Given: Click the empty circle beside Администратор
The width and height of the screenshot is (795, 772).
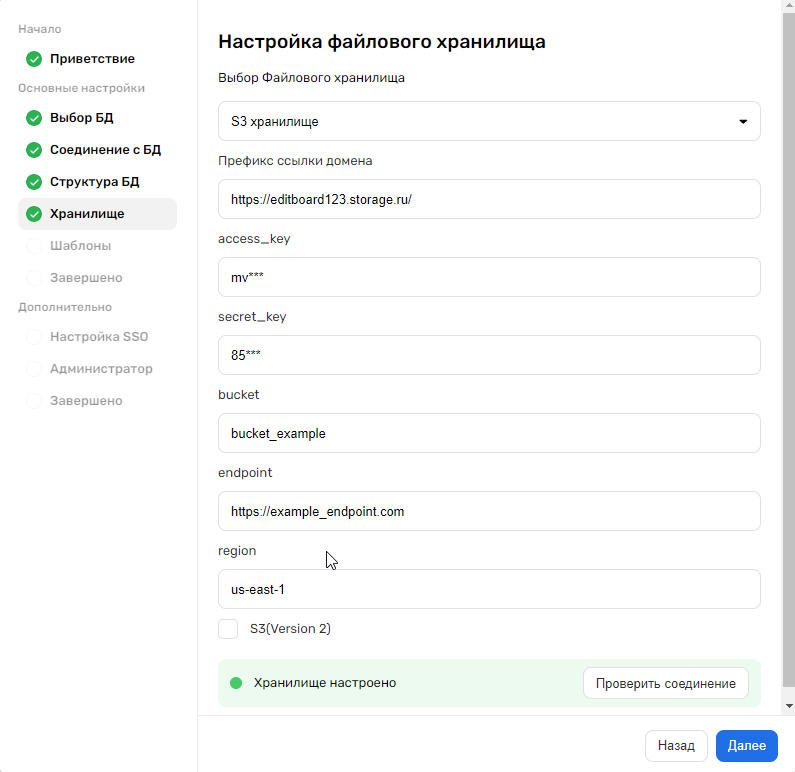Looking at the screenshot, I should [34, 369].
